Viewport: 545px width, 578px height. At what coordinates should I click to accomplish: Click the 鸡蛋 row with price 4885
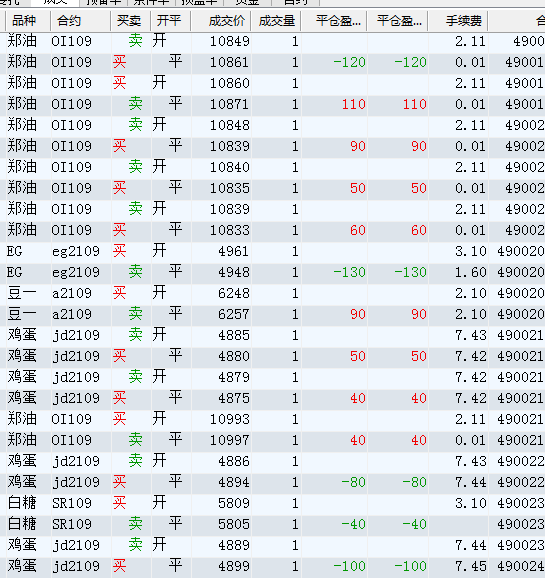(272, 335)
